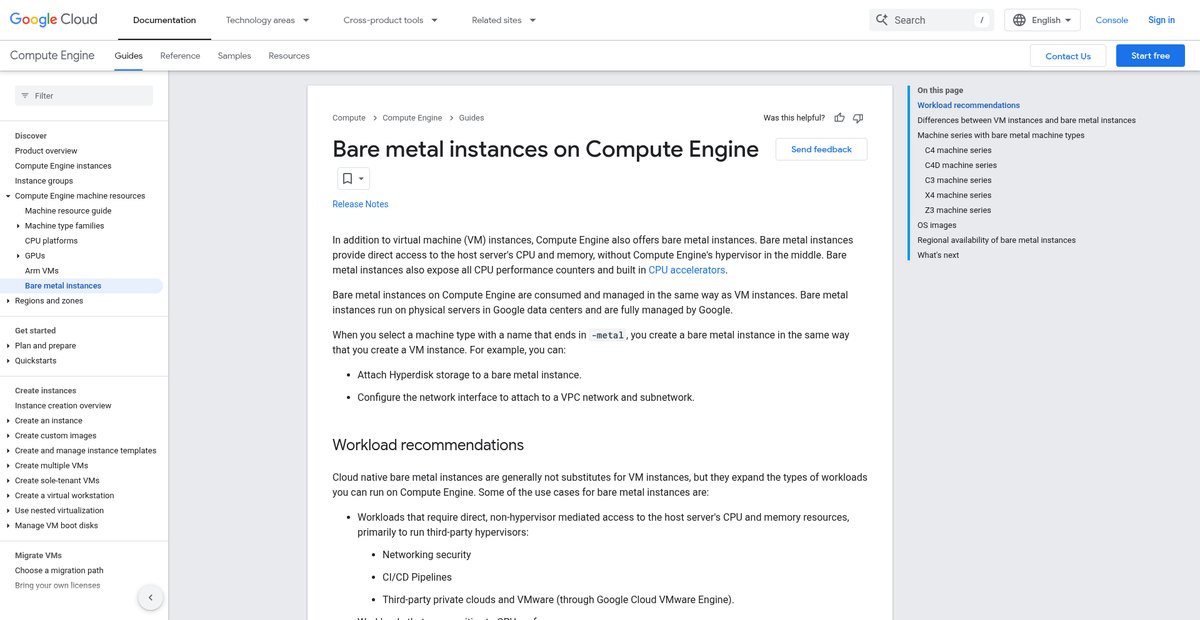Image resolution: width=1200 pixels, height=620 pixels.
Task: Collapse Compute Engine machine resources section
Action: 8,196
